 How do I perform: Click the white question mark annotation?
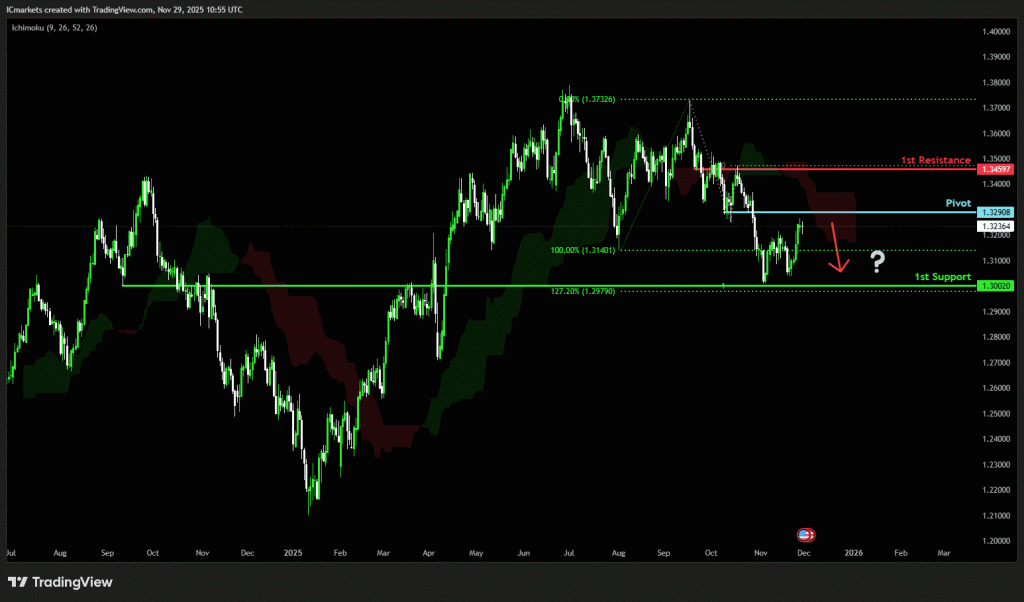coord(877,262)
